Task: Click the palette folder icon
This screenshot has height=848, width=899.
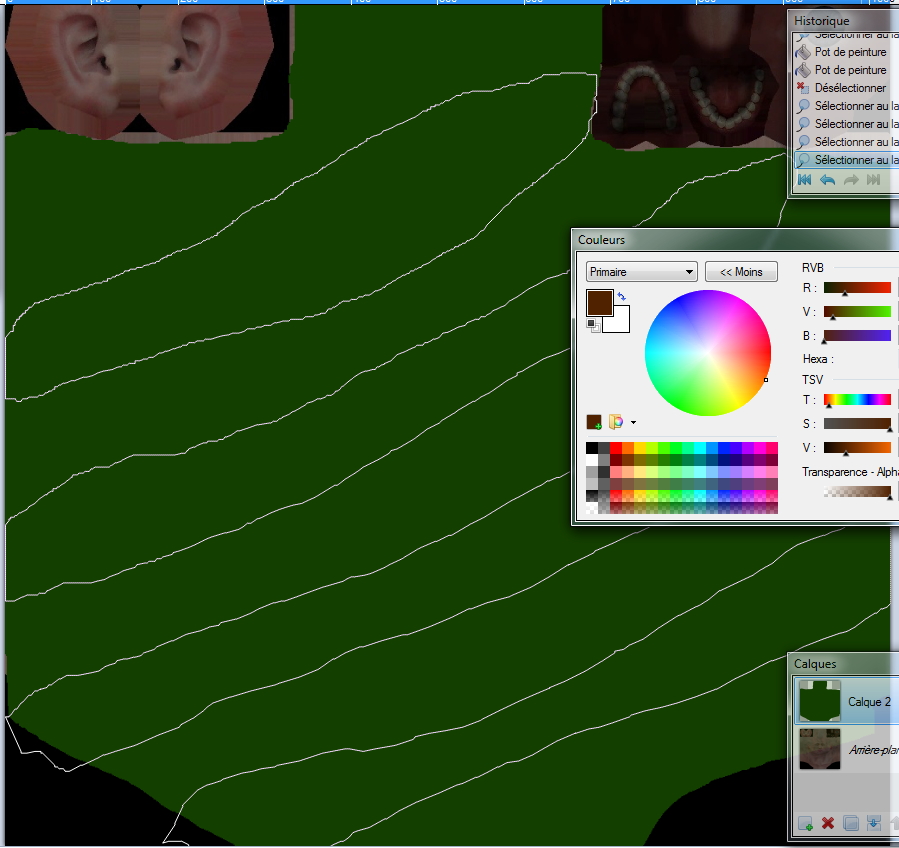Action: tap(616, 422)
